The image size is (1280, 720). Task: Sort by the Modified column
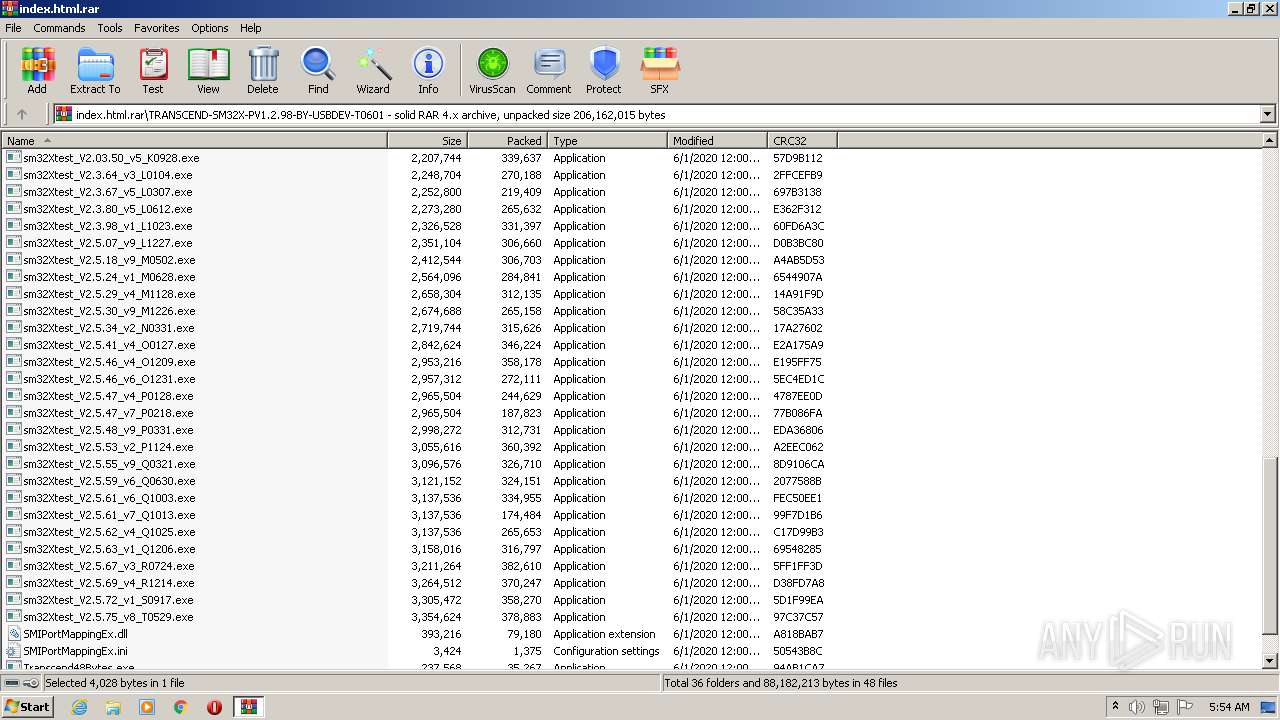tap(717, 141)
